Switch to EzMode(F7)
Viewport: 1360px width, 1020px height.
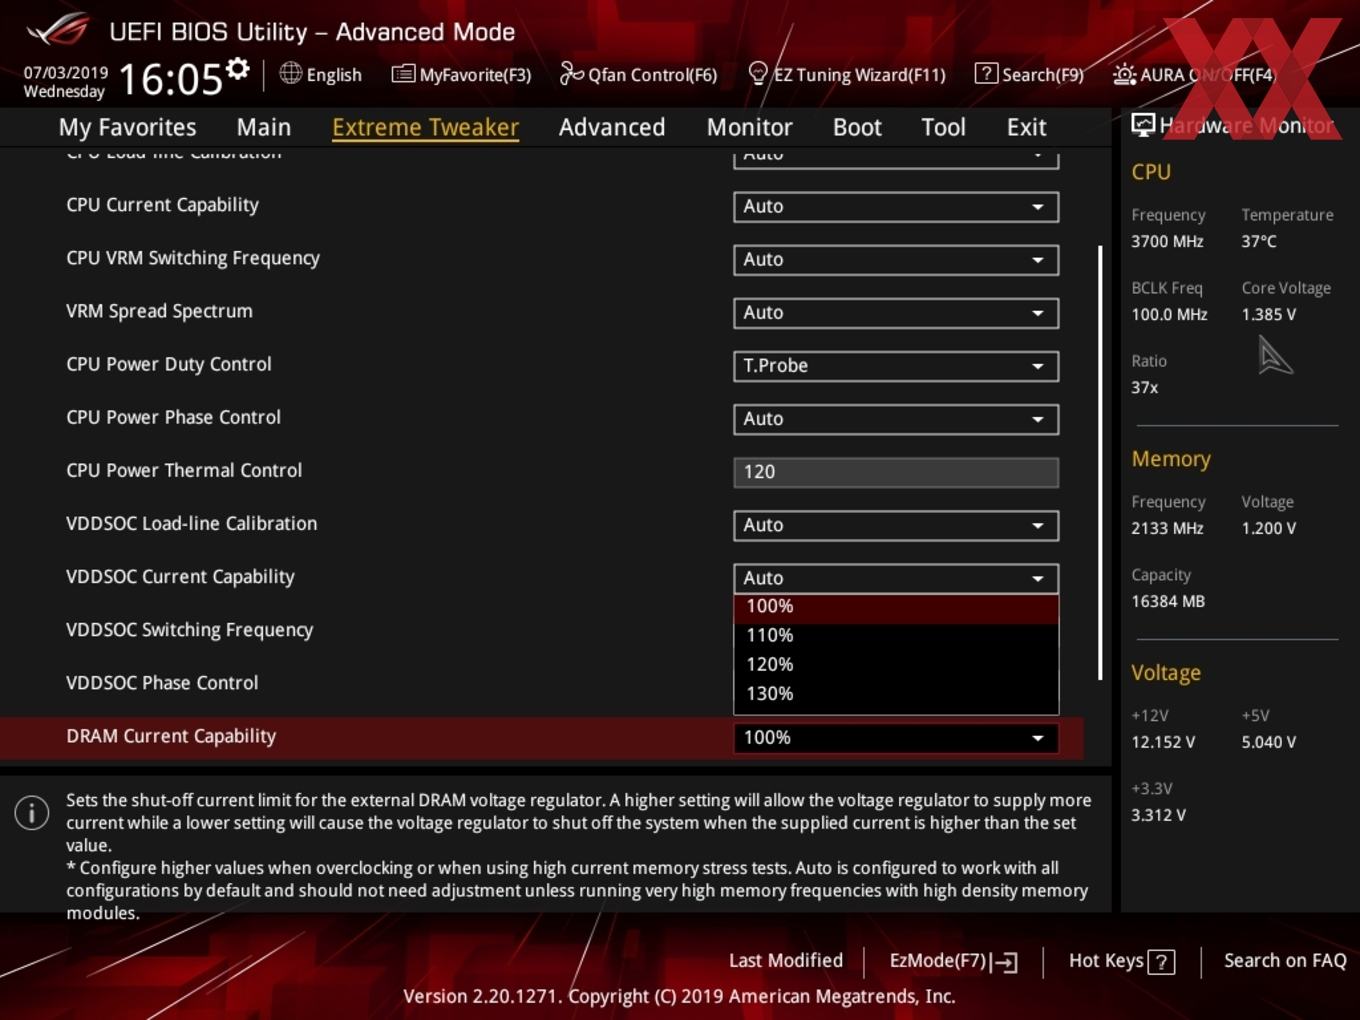(954, 961)
